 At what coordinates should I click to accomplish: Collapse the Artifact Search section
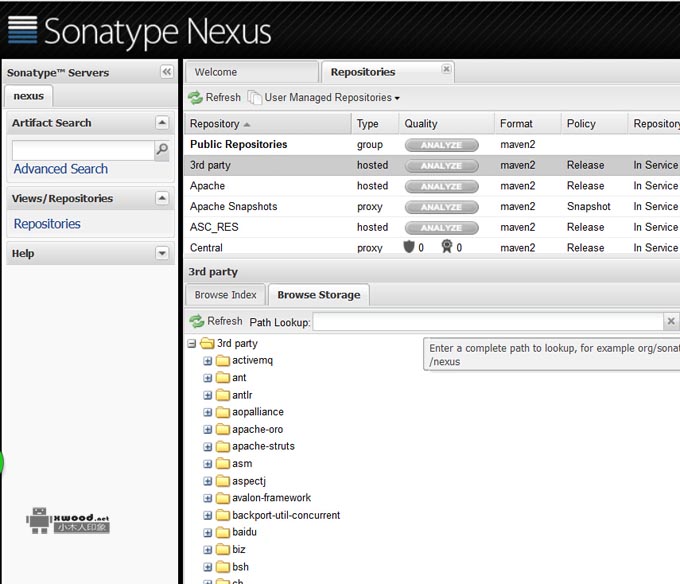pos(162,123)
